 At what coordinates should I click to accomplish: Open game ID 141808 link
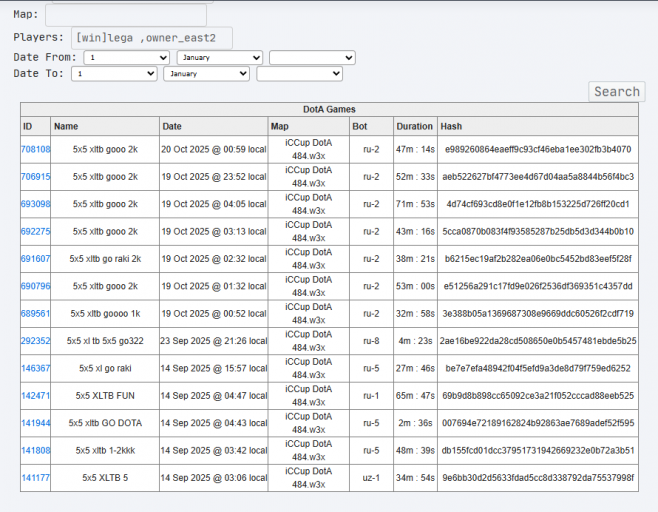(x=36, y=450)
